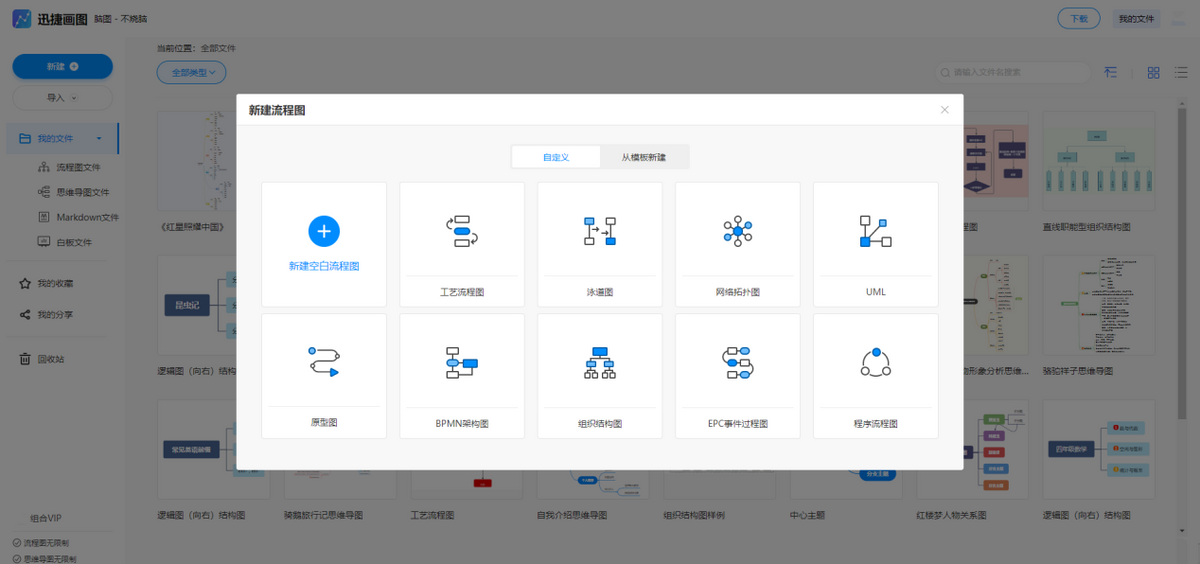Choose the 泳道图 swimlane icon

tap(599, 231)
